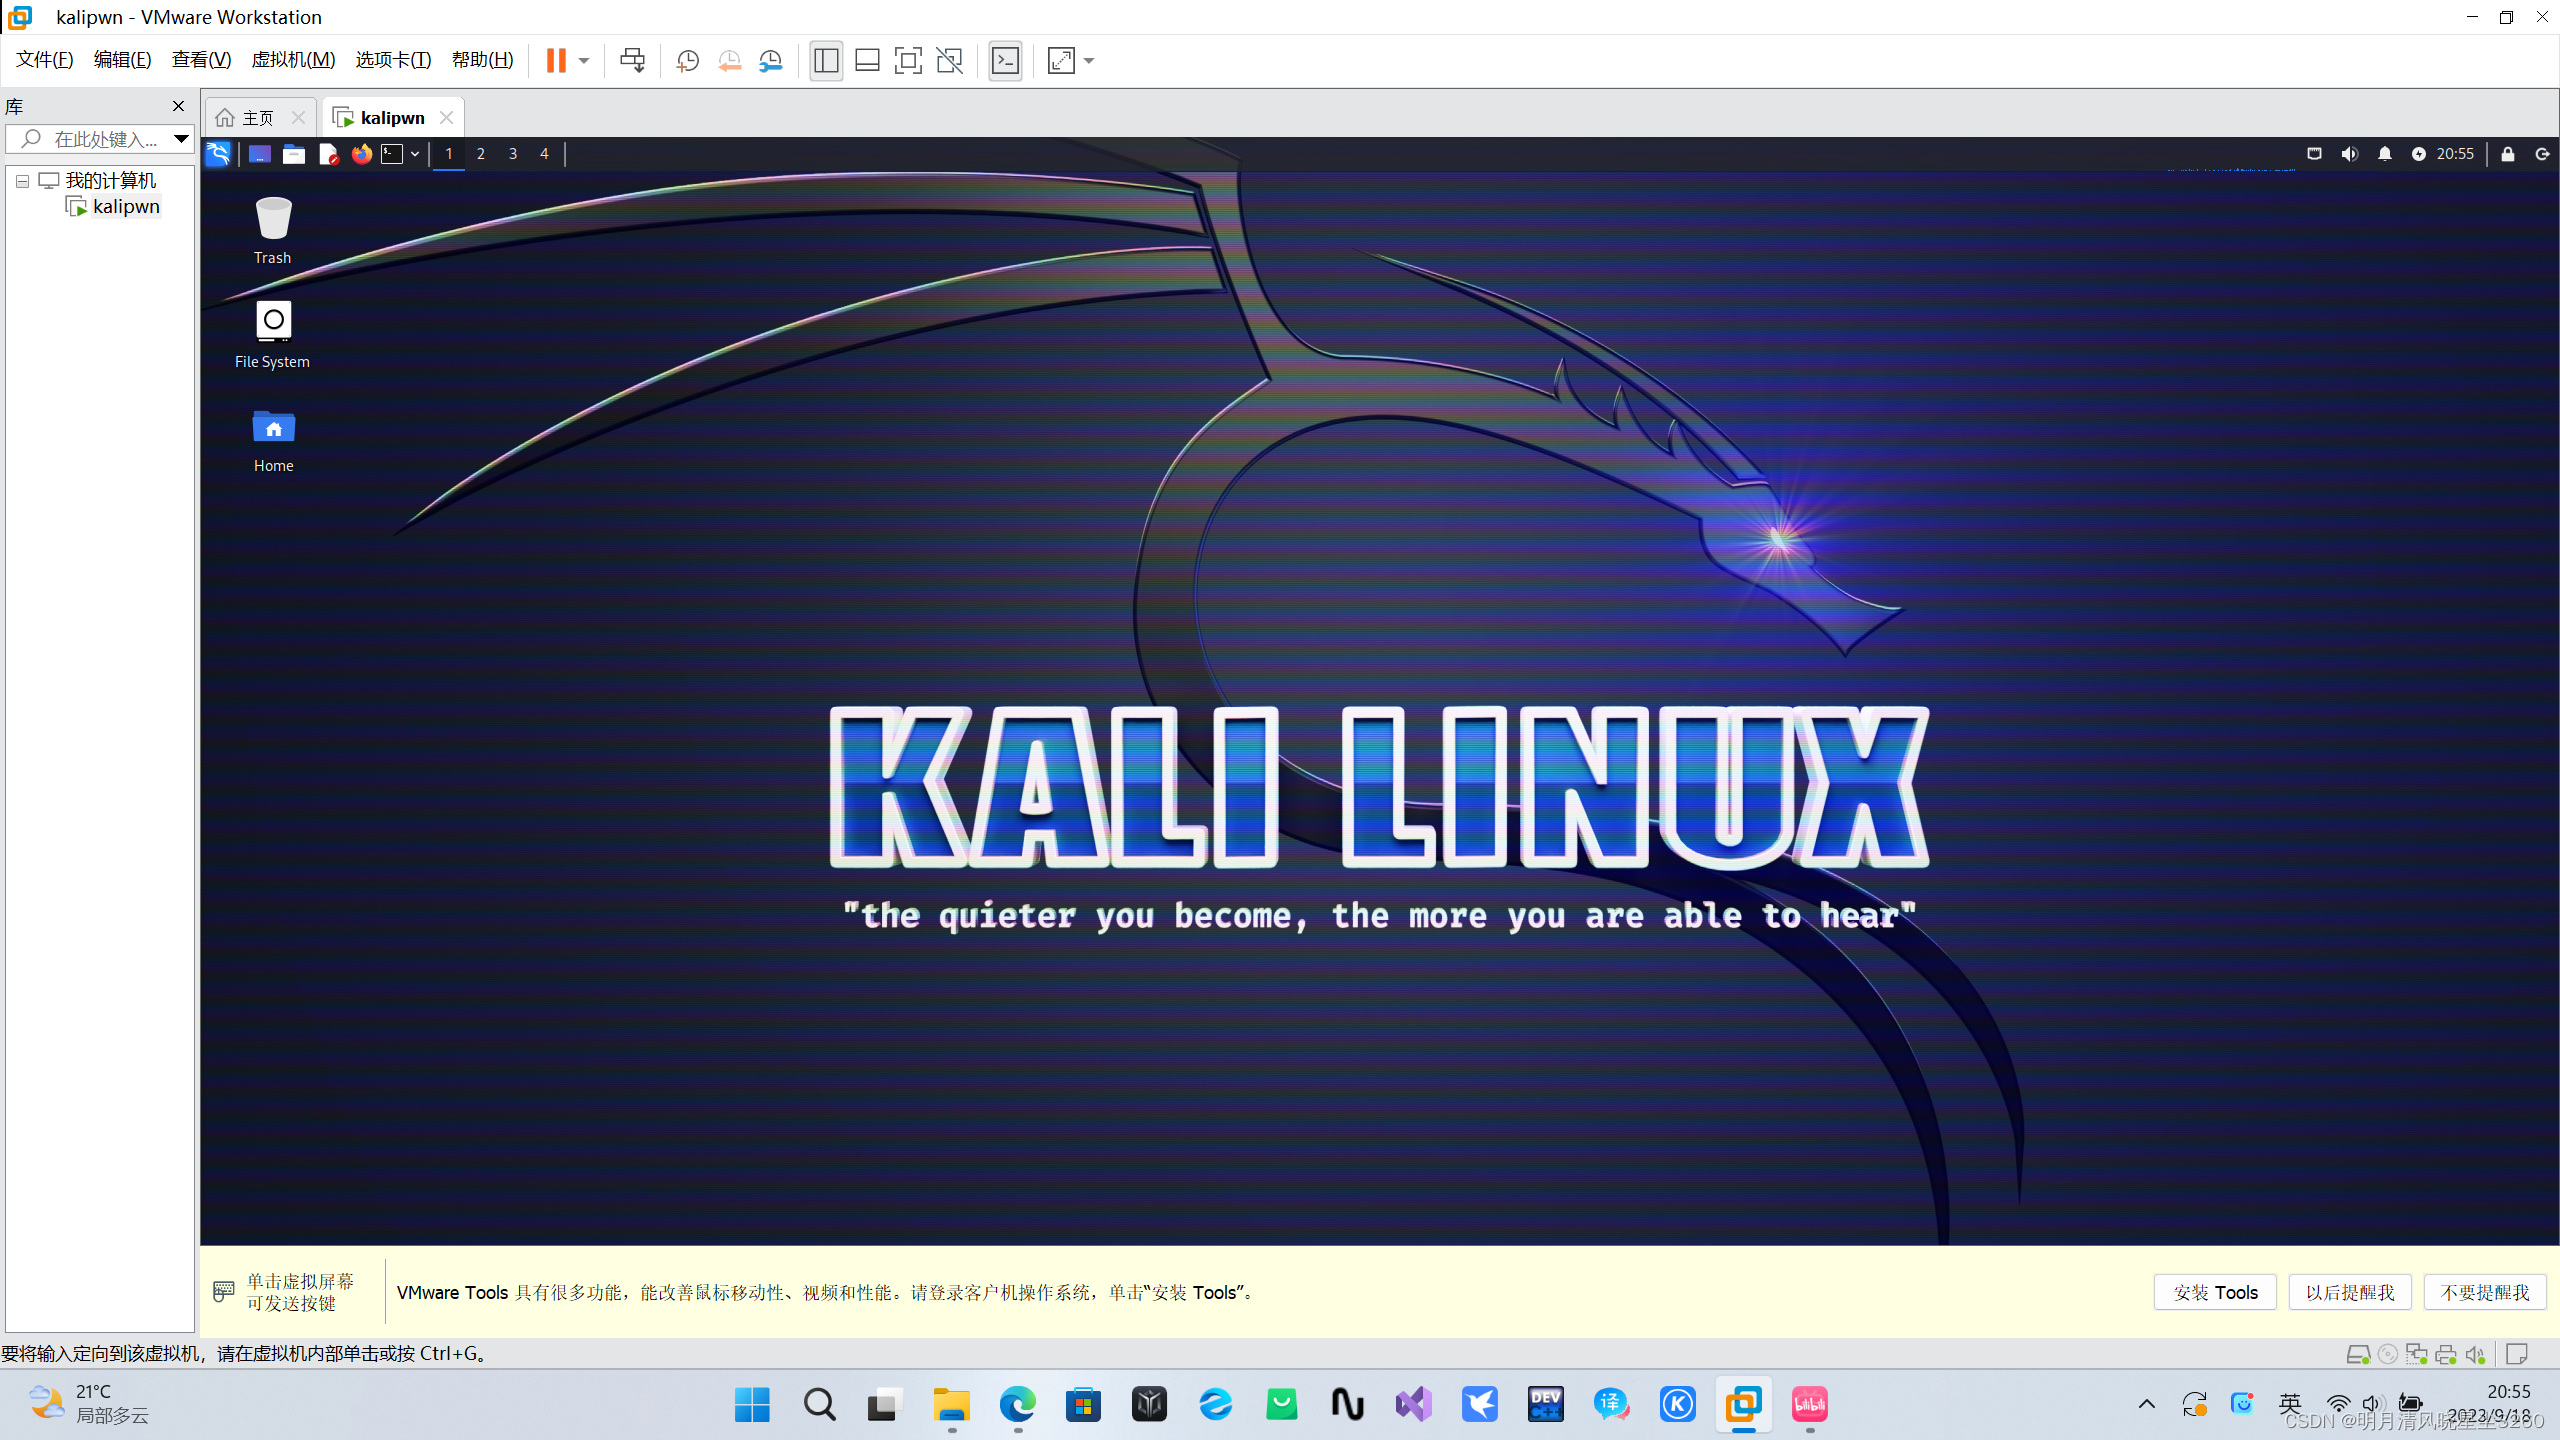Click 安装 Tools button

click(2215, 1292)
